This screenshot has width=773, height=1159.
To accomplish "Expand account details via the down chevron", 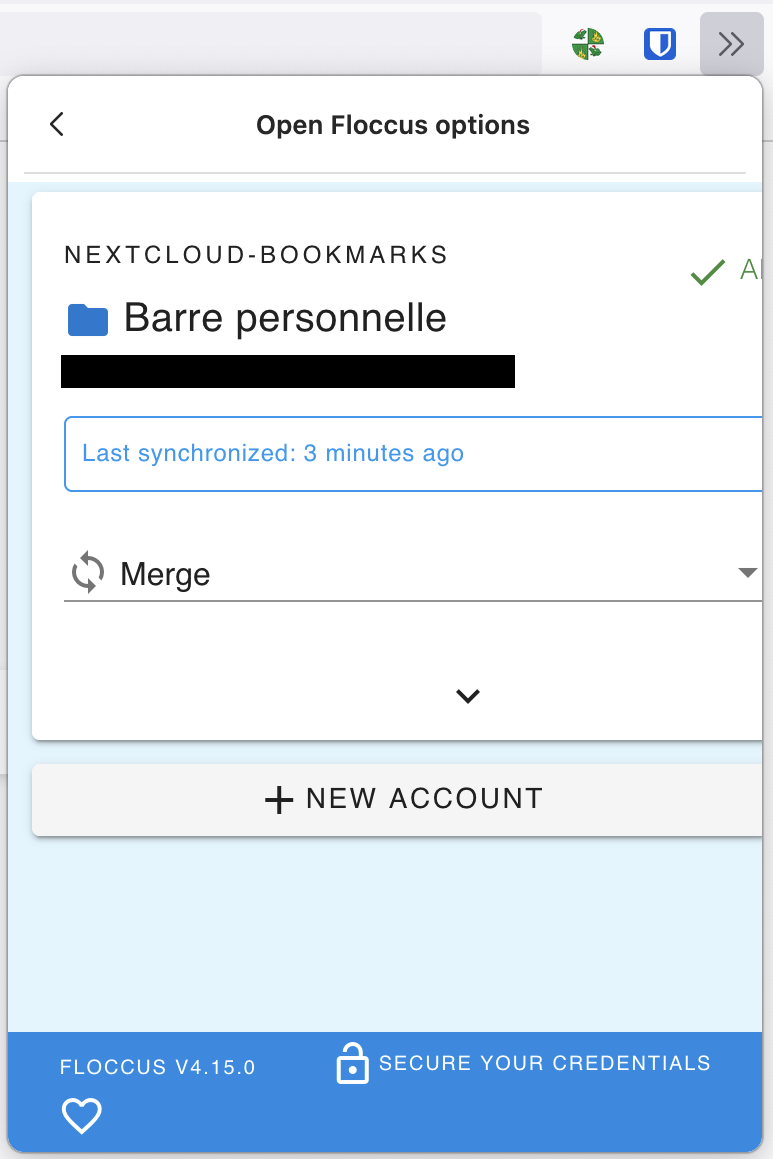I will click(x=467, y=696).
